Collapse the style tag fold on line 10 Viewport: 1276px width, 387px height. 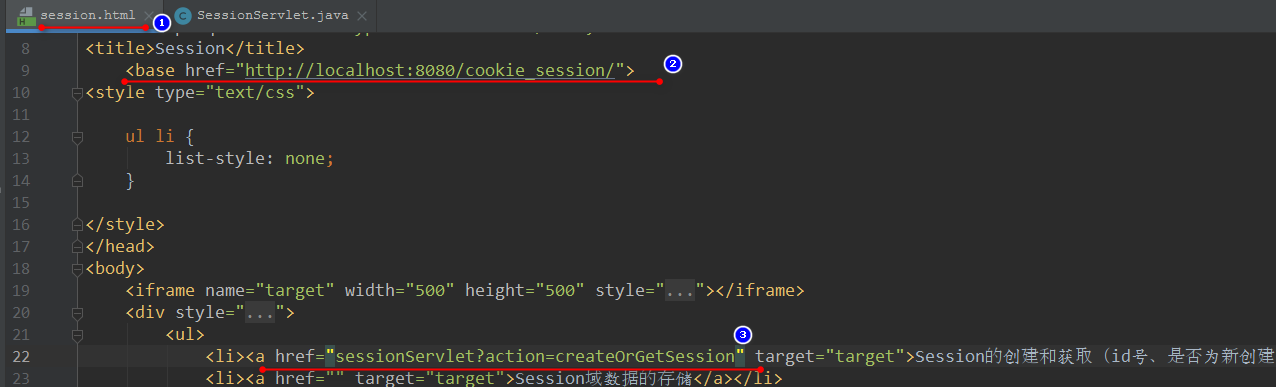click(77, 93)
